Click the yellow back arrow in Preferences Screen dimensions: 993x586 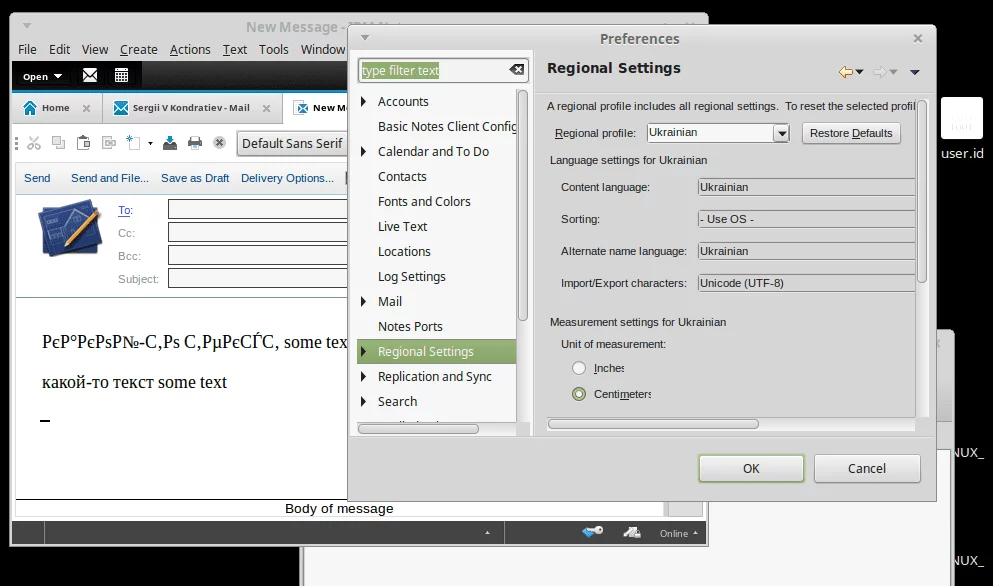[x=846, y=71]
